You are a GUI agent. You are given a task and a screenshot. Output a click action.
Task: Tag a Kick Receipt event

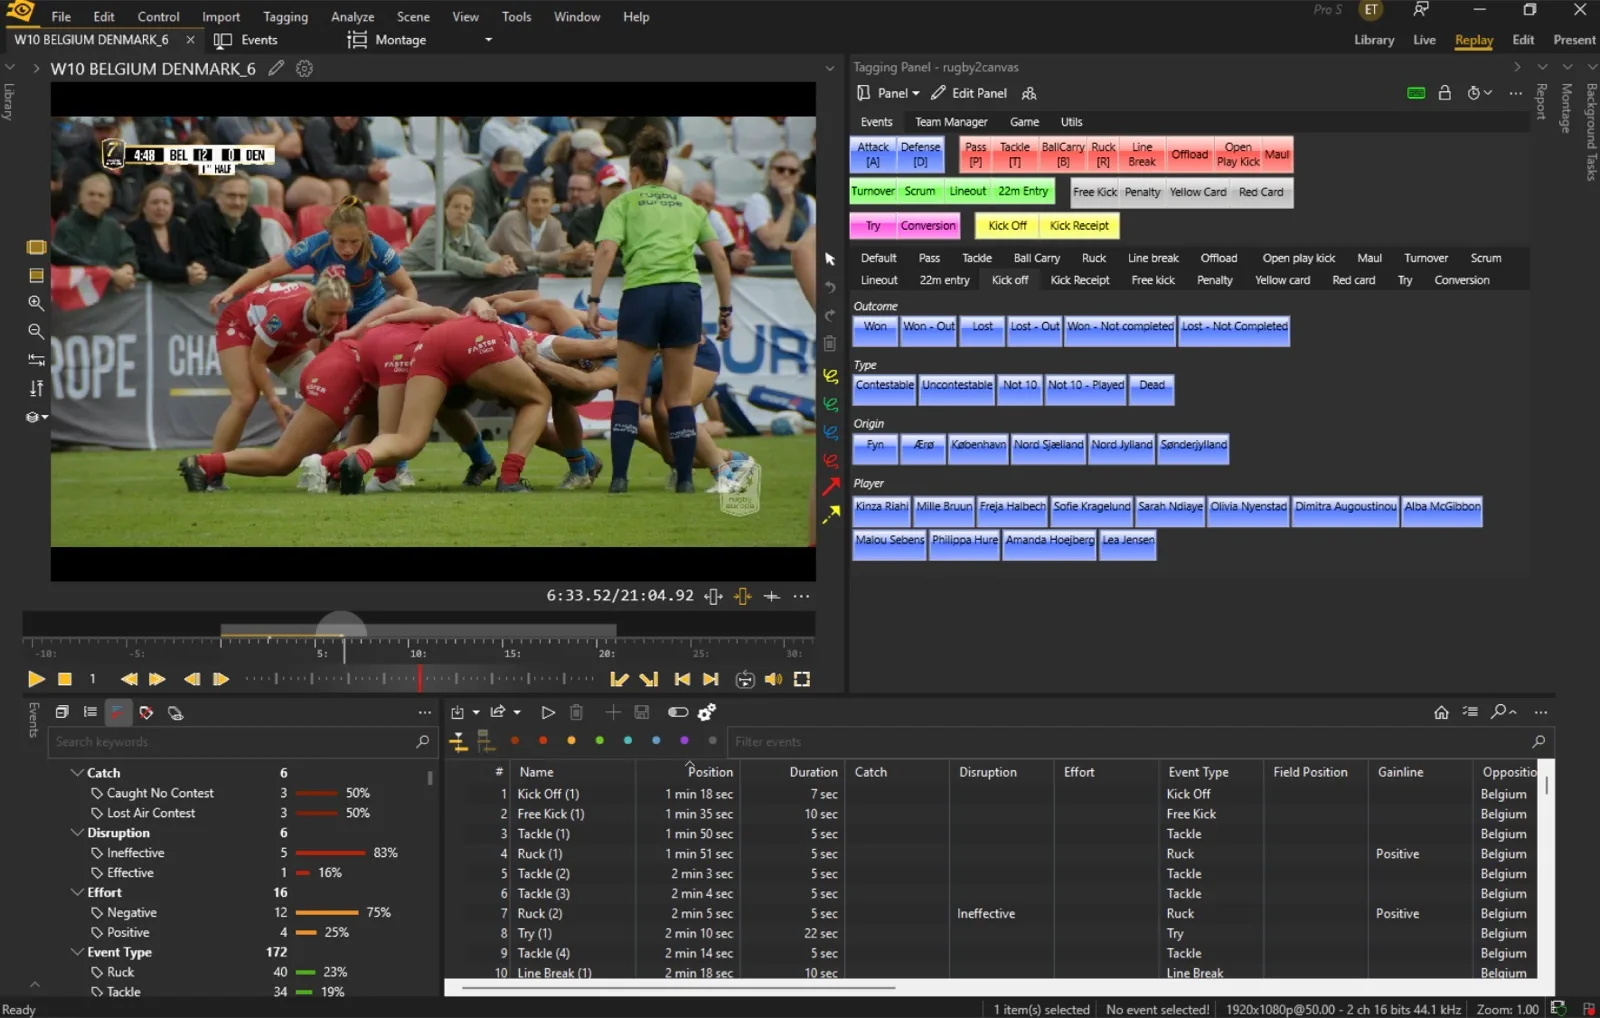tap(1079, 226)
